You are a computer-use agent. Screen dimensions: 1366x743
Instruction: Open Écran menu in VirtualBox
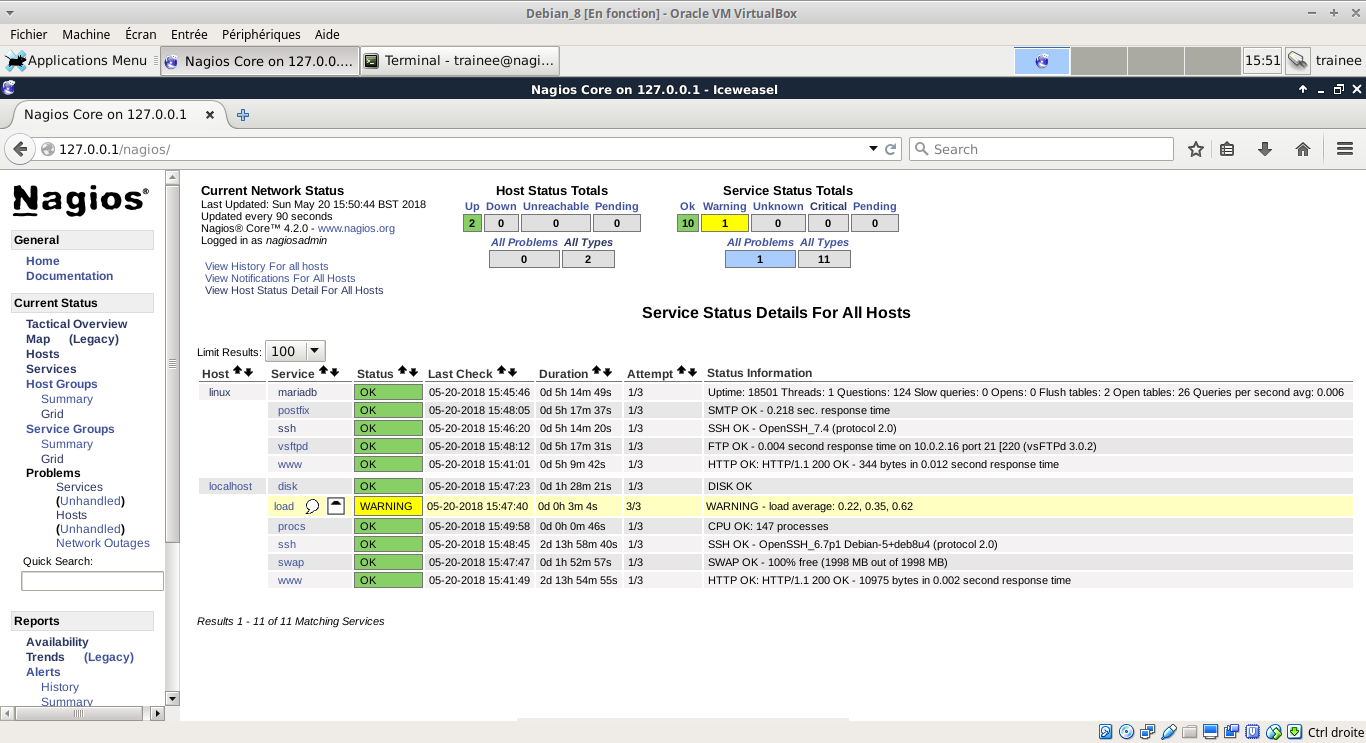tap(141, 34)
